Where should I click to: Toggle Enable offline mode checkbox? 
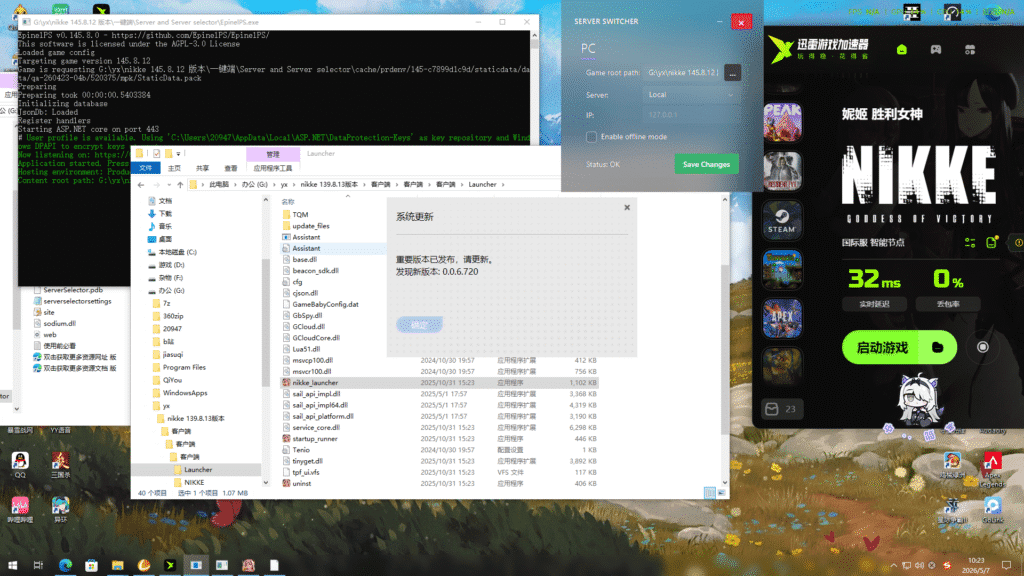click(x=591, y=136)
